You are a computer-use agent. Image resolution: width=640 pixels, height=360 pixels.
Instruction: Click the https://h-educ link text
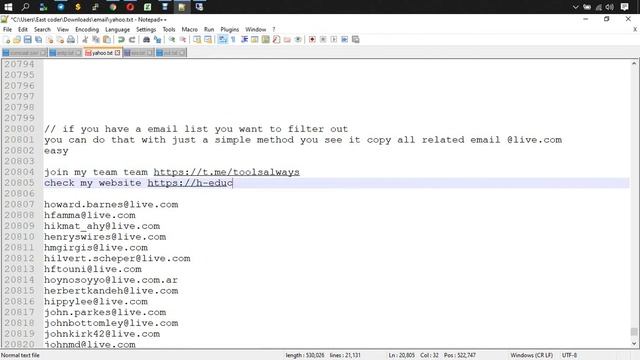click(190, 183)
